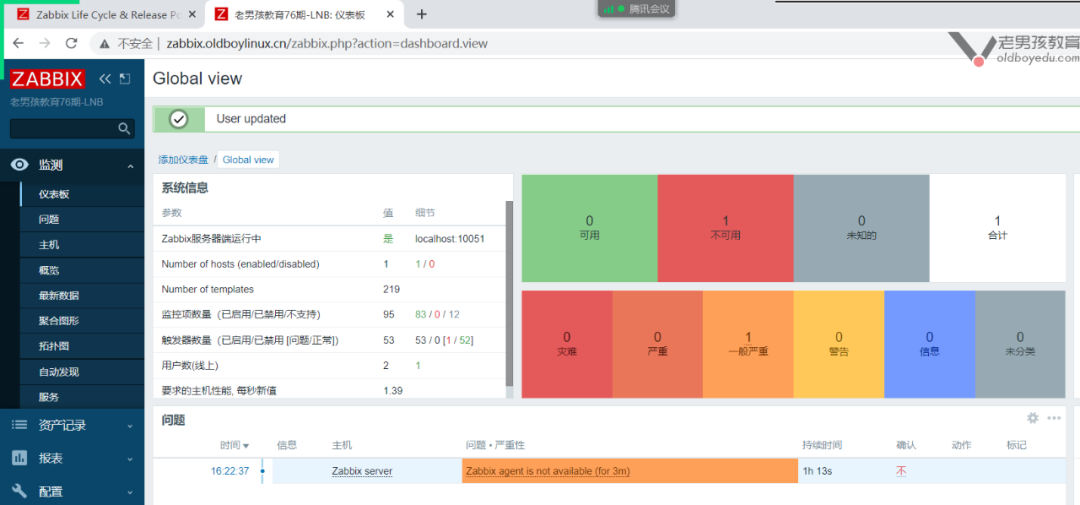Click the ZABBIX logo
The image size is (1080, 505).
coord(48,79)
